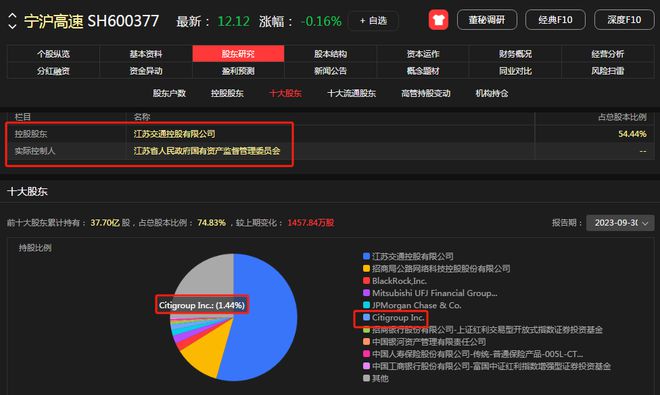Add stock via the + 自选 button

(x=373, y=21)
